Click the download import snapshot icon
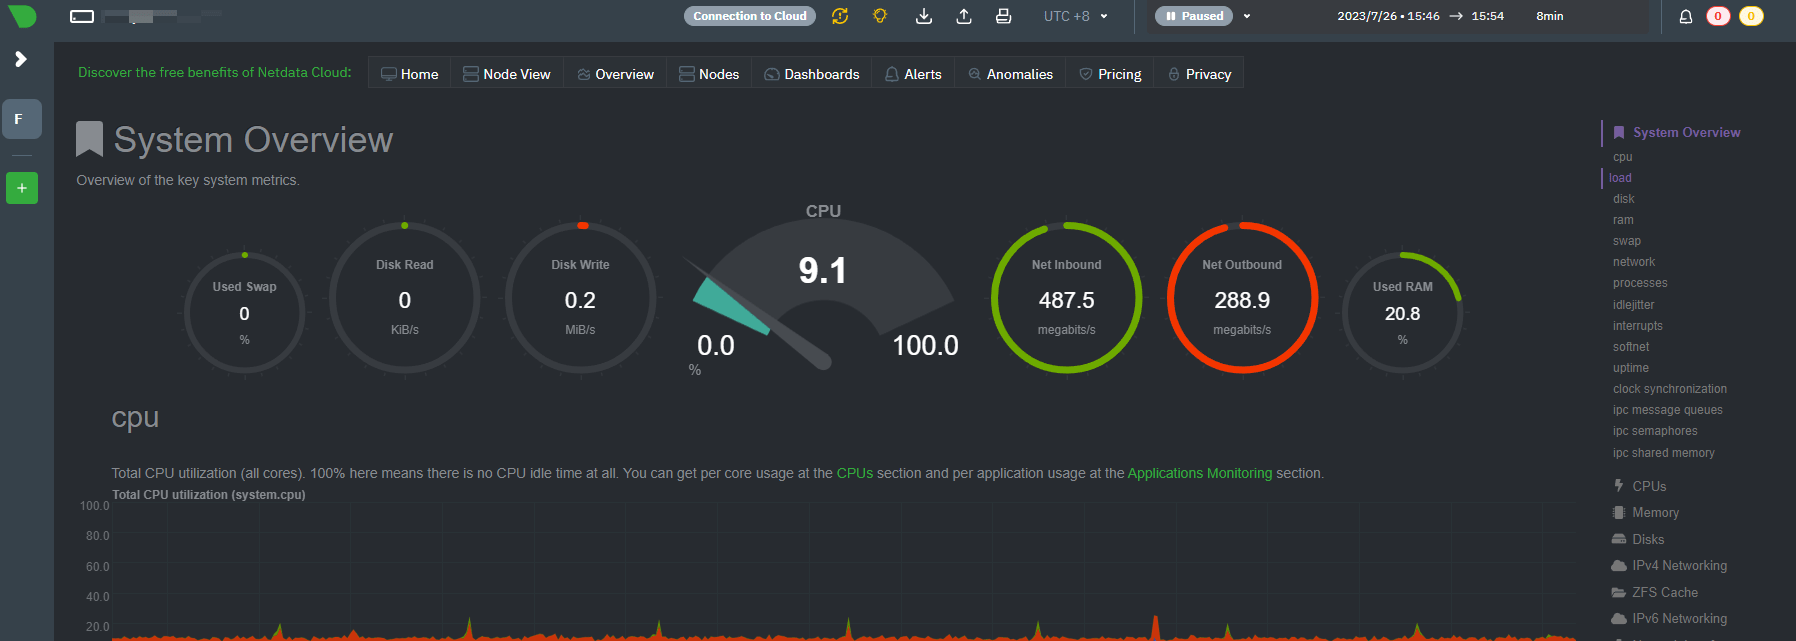1796x641 pixels. [x=924, y=16]
